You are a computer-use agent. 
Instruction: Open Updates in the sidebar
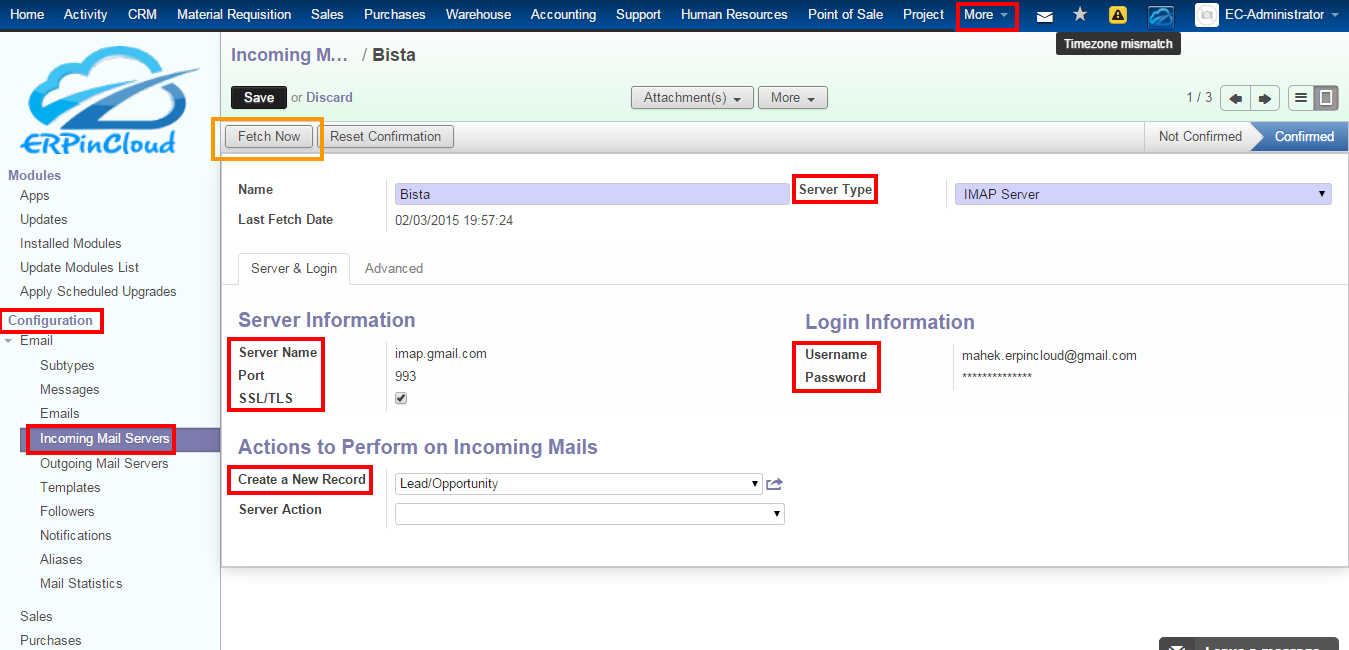44,220
